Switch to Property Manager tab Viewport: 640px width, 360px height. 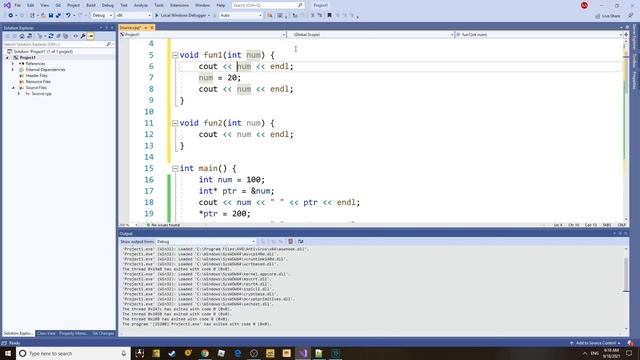tap(73, 333)
